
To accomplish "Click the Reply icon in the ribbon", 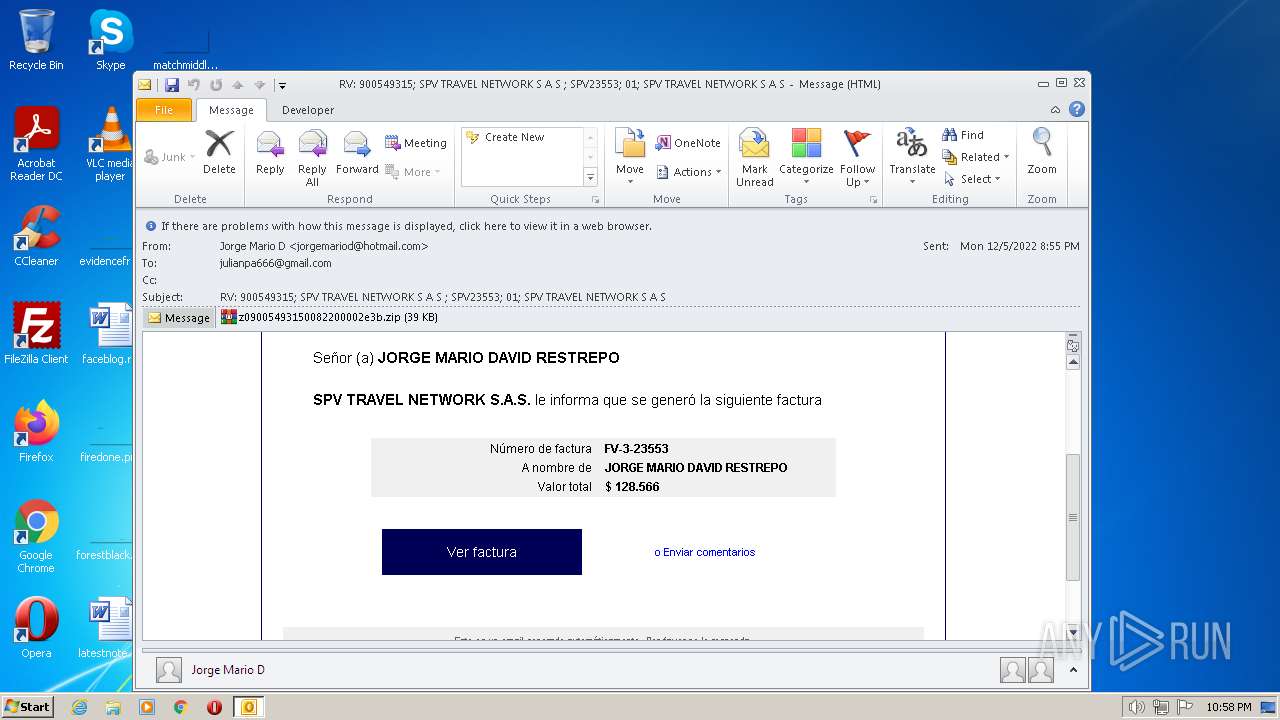I will click(270, 153).
